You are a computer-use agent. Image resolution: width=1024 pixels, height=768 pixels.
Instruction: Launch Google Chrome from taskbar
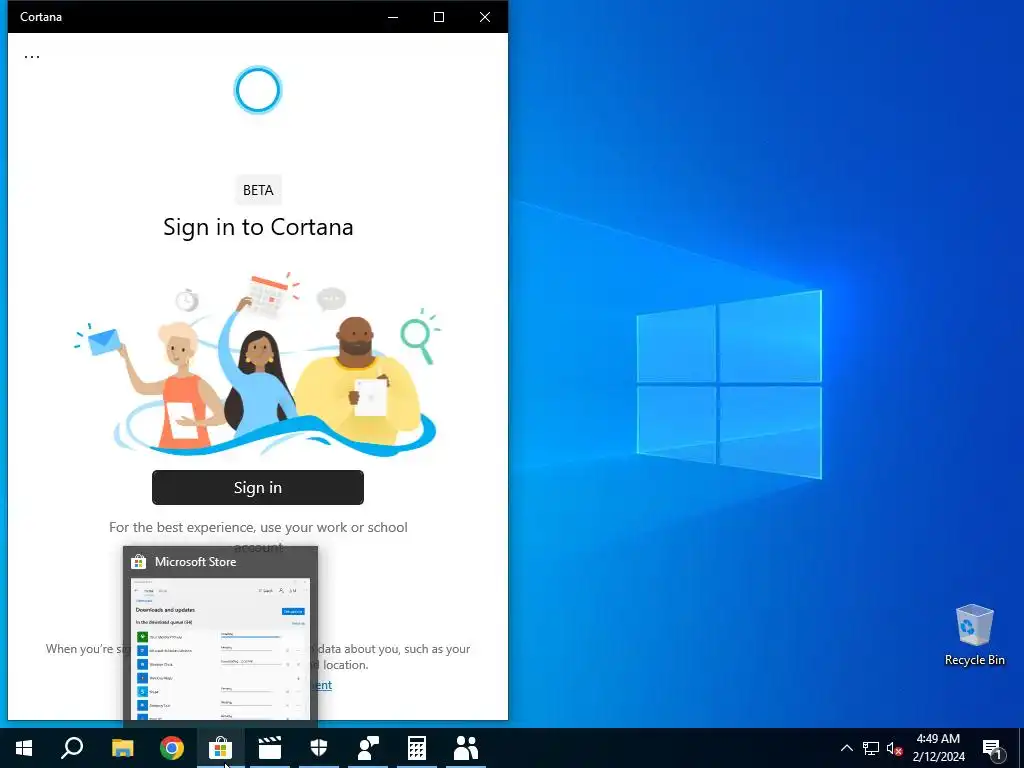pos(172,748)
